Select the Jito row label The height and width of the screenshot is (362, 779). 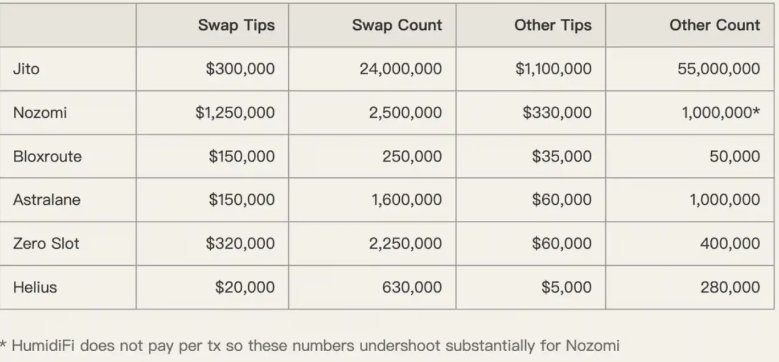[x=26, y=69]
